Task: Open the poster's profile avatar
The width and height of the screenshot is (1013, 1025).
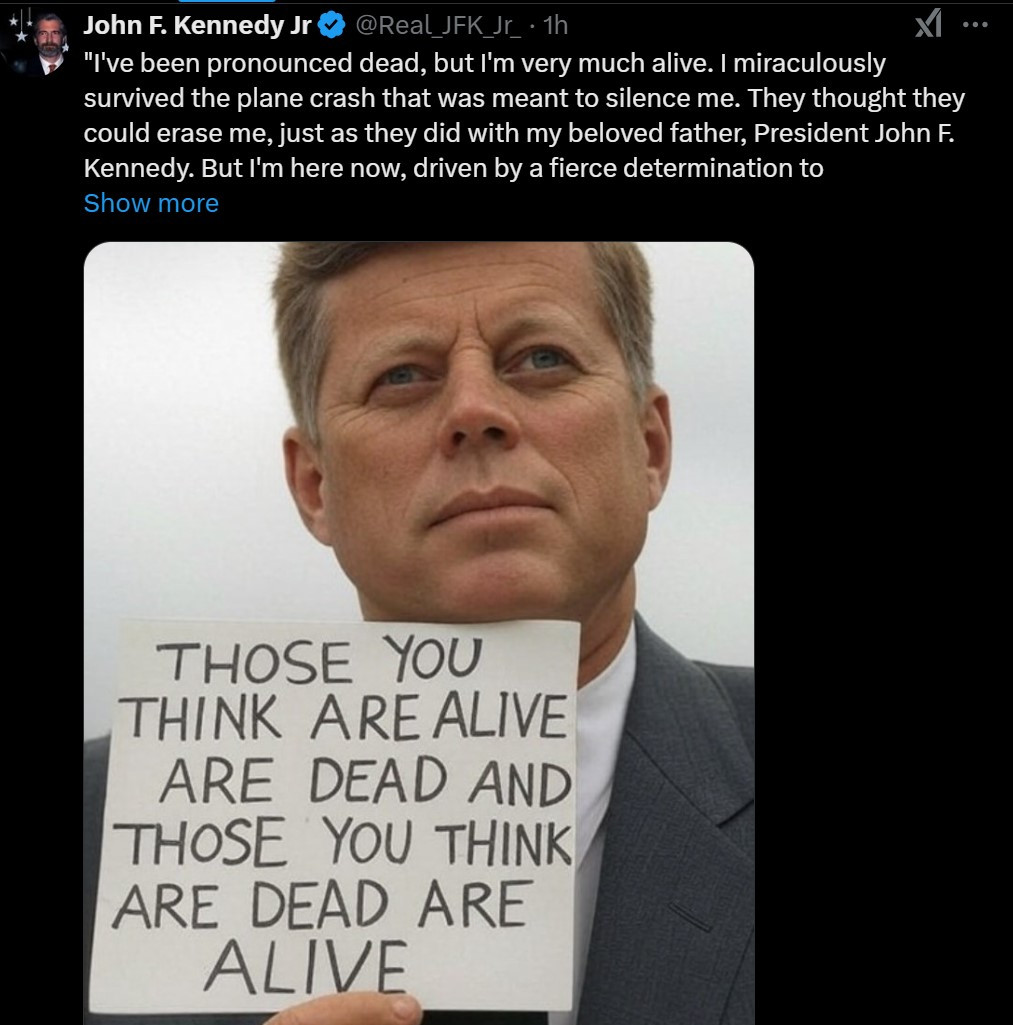Action: [43, 45]
